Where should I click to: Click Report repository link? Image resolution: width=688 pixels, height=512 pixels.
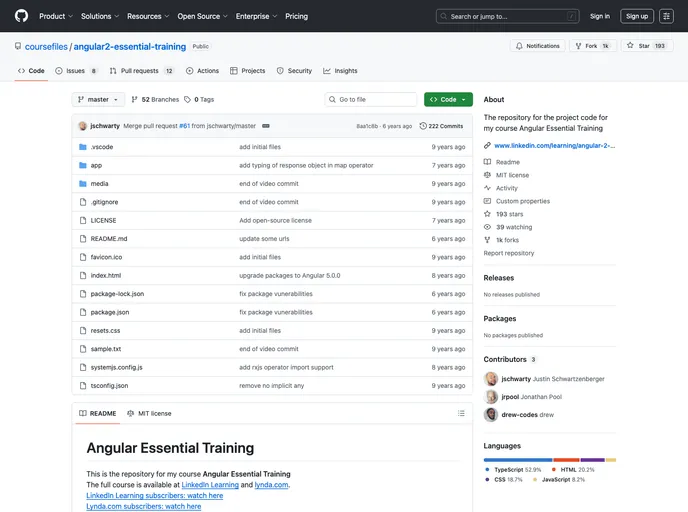click(509, 253)
